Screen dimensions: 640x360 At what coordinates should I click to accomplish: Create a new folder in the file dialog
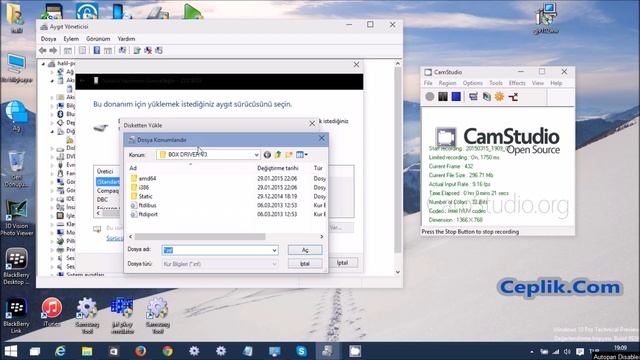tap(289, 155)
